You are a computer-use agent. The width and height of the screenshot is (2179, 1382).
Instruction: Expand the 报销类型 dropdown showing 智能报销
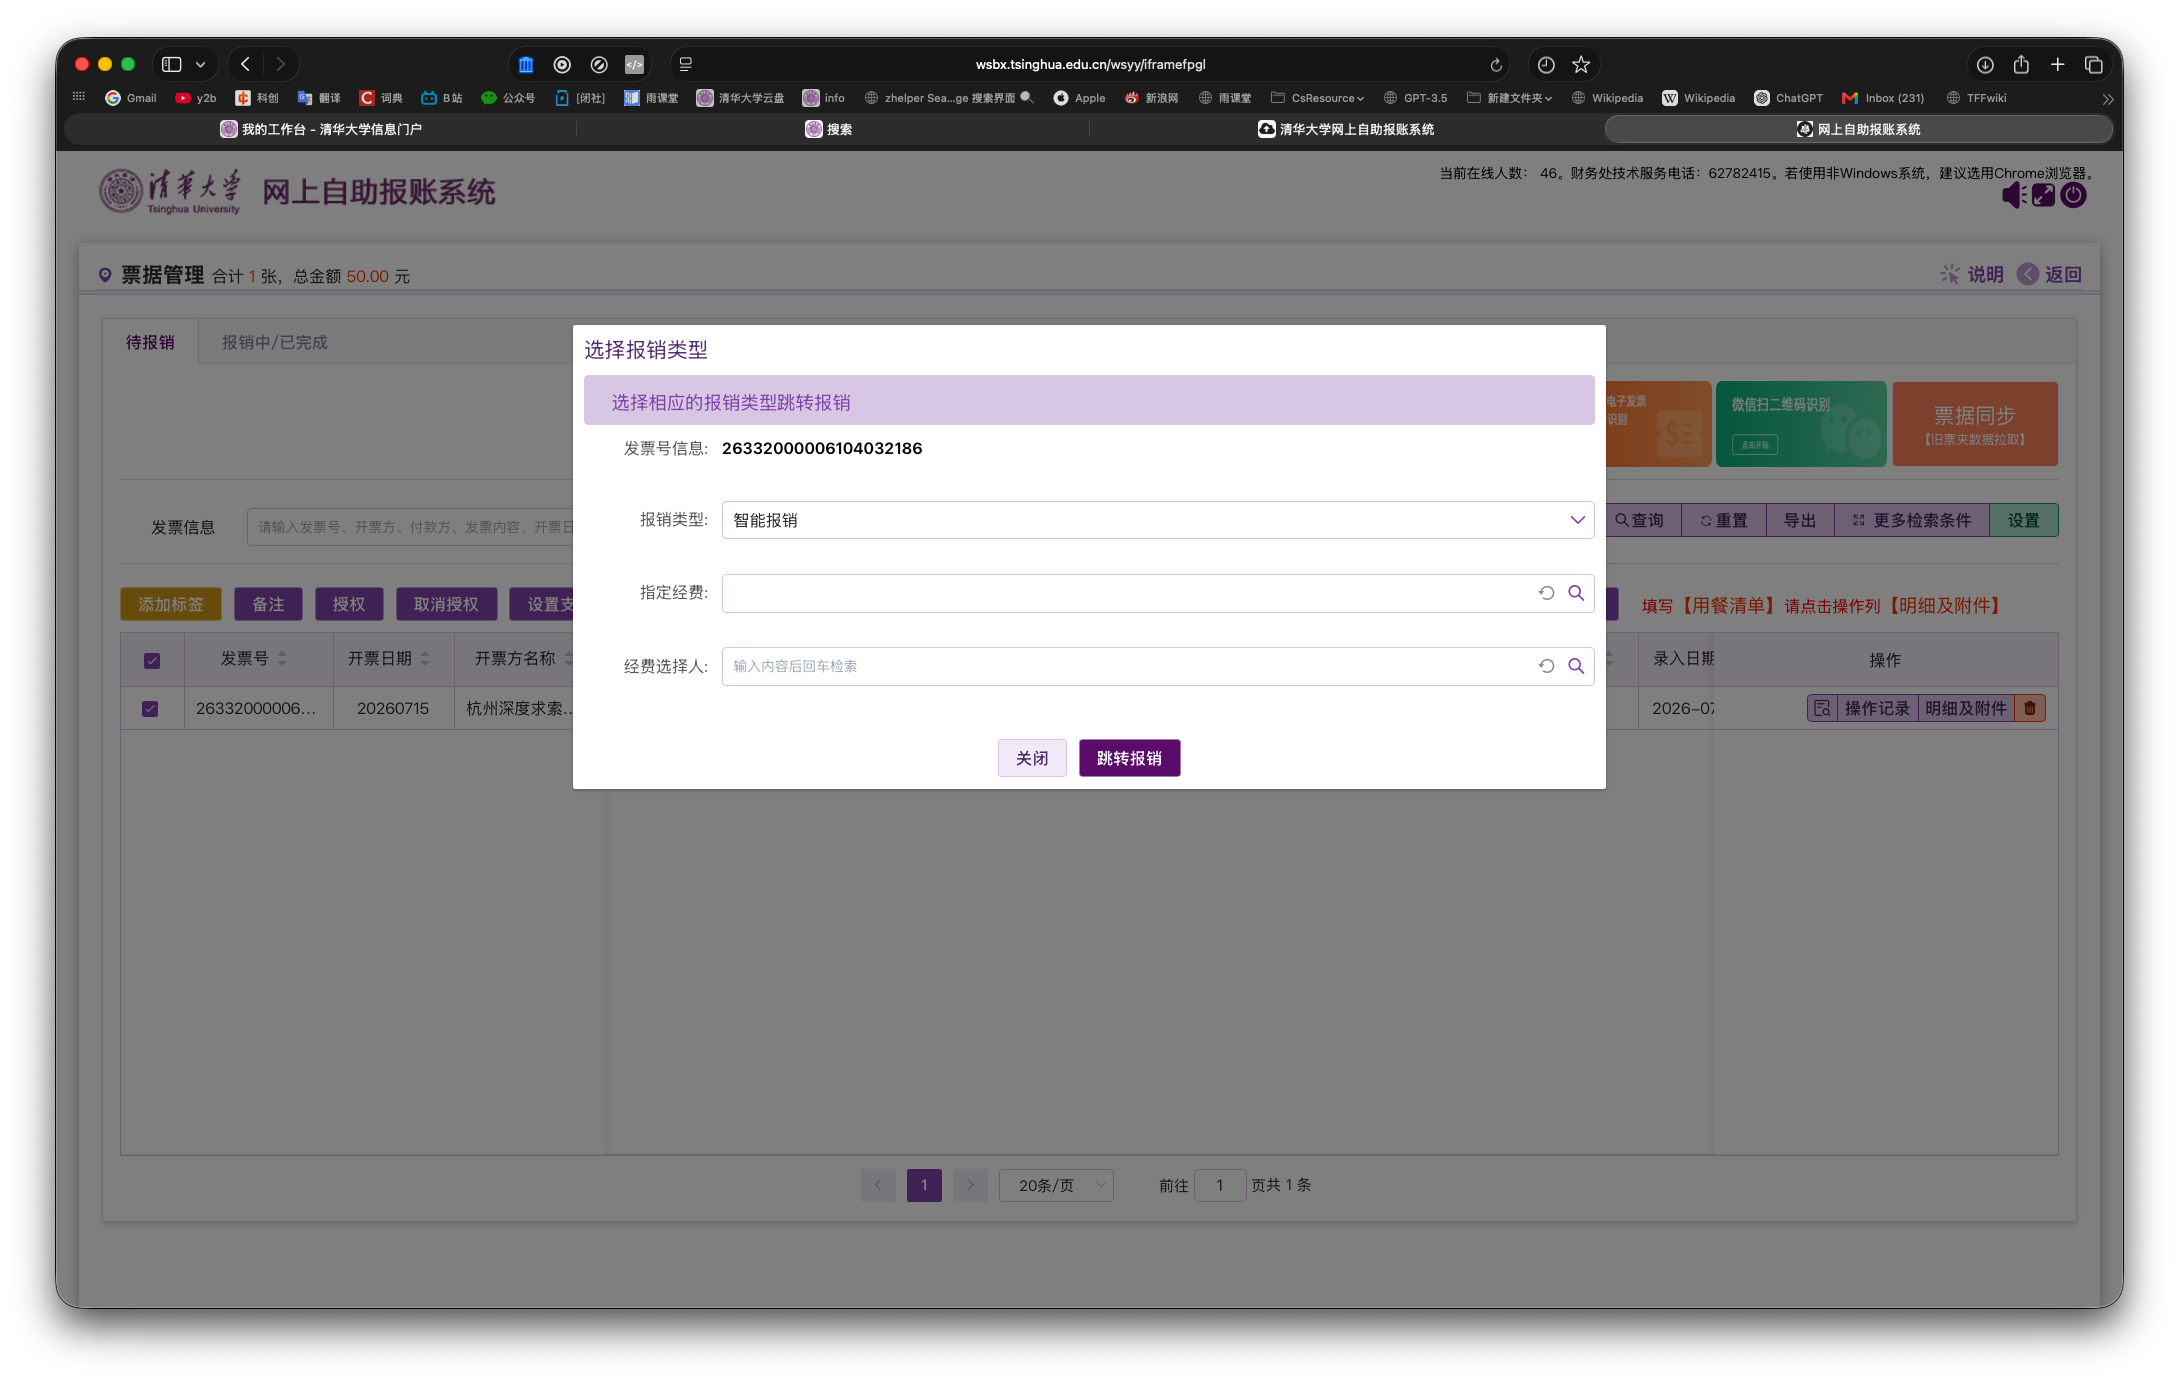1158,520
